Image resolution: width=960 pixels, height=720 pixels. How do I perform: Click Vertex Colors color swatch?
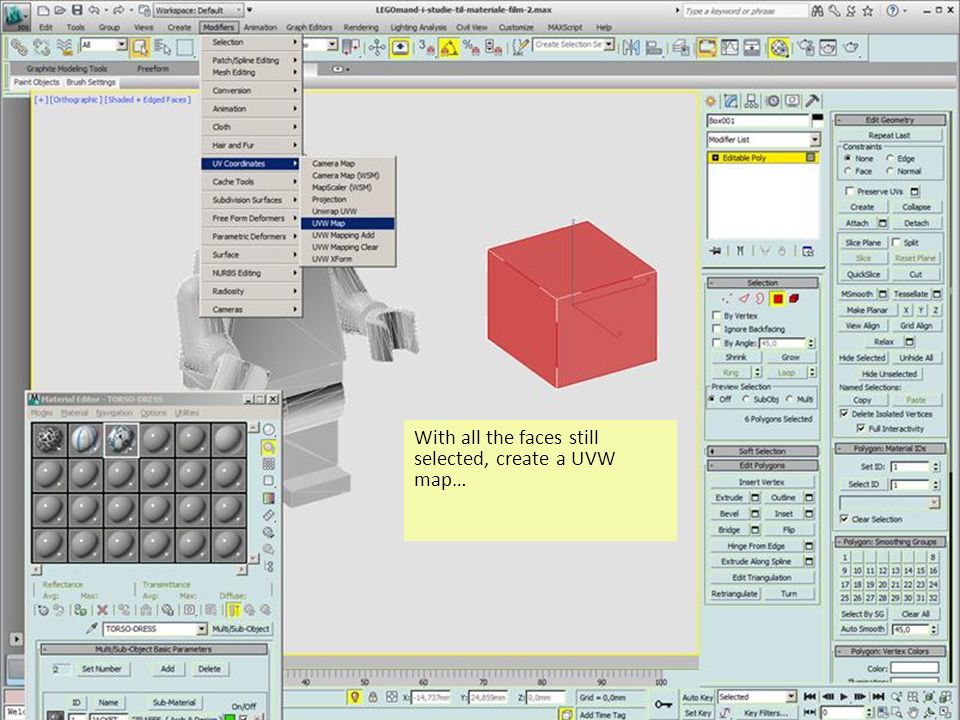(x=914, y=668)
